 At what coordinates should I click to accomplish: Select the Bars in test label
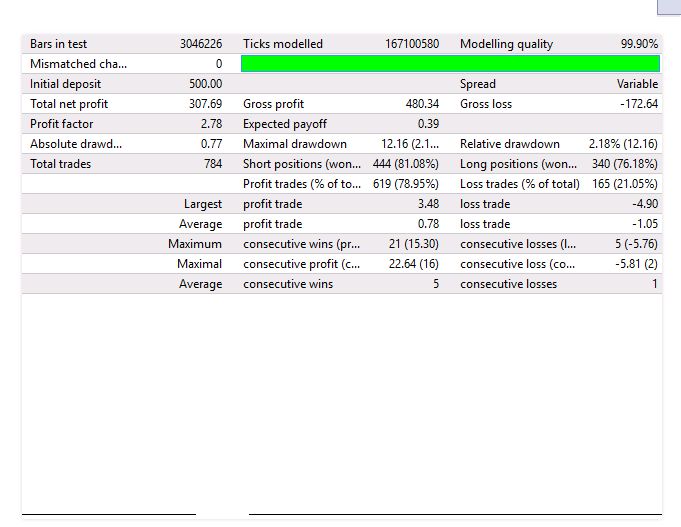(58, 44)
